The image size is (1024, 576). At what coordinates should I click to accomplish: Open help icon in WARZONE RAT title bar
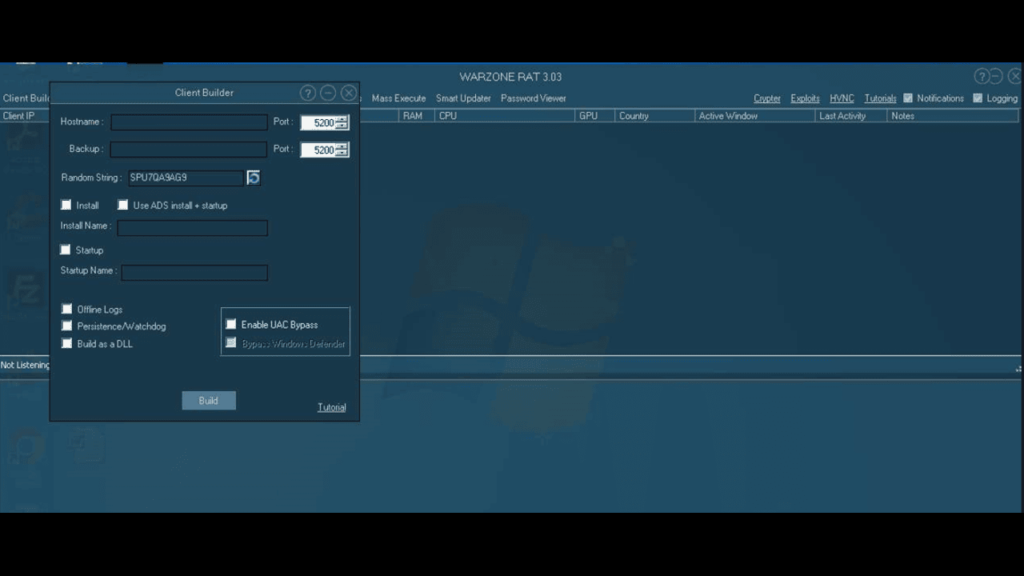pyautogui.click(x=981, y=76)
